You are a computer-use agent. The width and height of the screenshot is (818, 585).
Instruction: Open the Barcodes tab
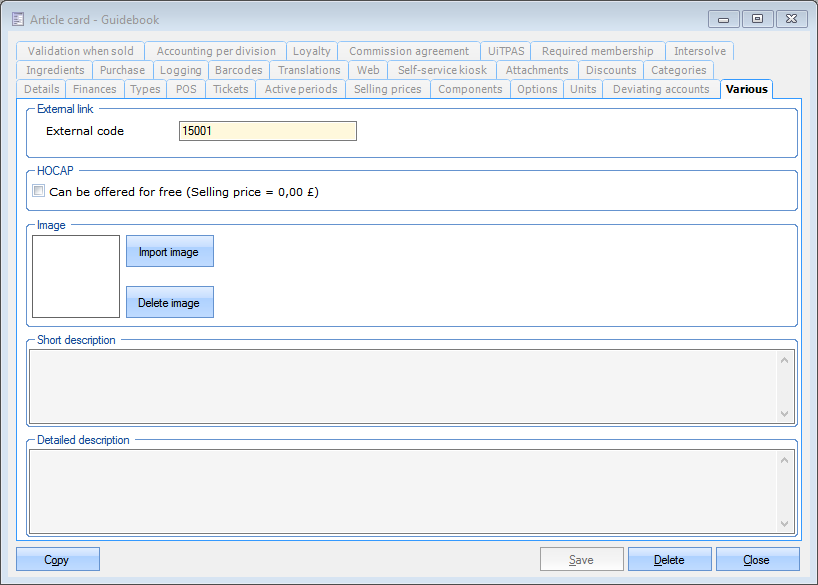(x=239, y=70)
